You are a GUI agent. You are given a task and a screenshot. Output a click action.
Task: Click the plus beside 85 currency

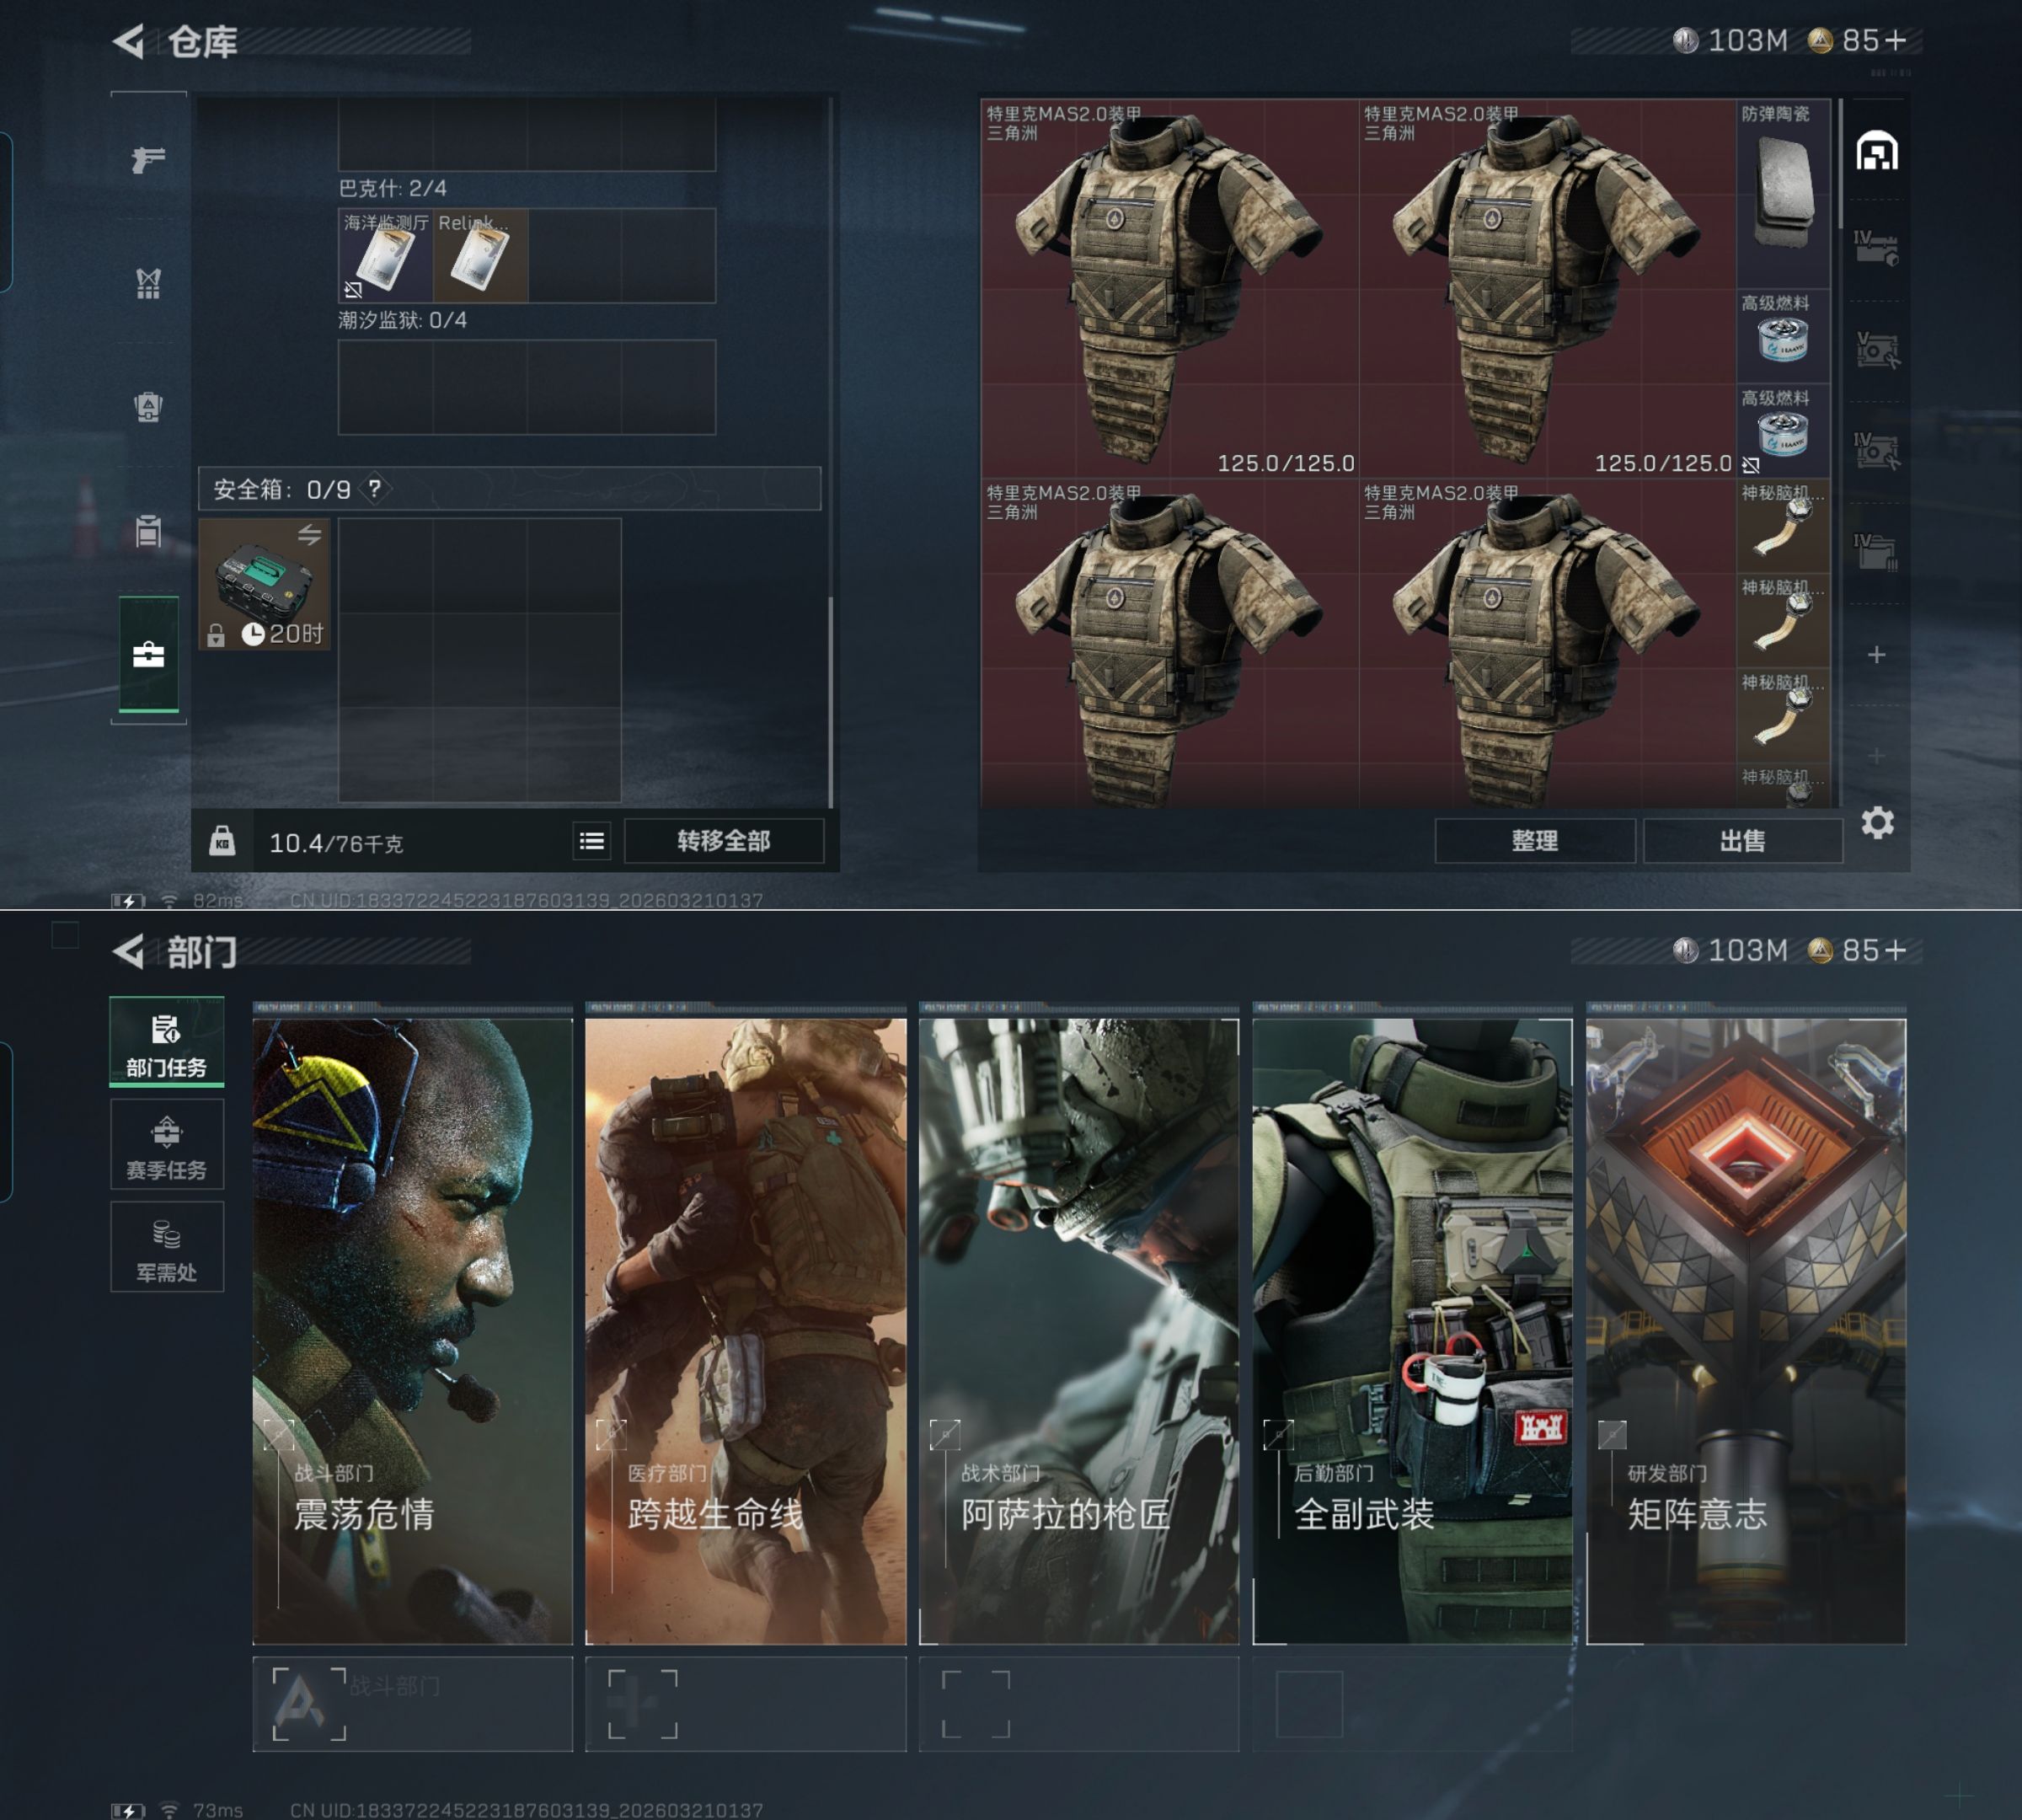(x=1896, y=41)
